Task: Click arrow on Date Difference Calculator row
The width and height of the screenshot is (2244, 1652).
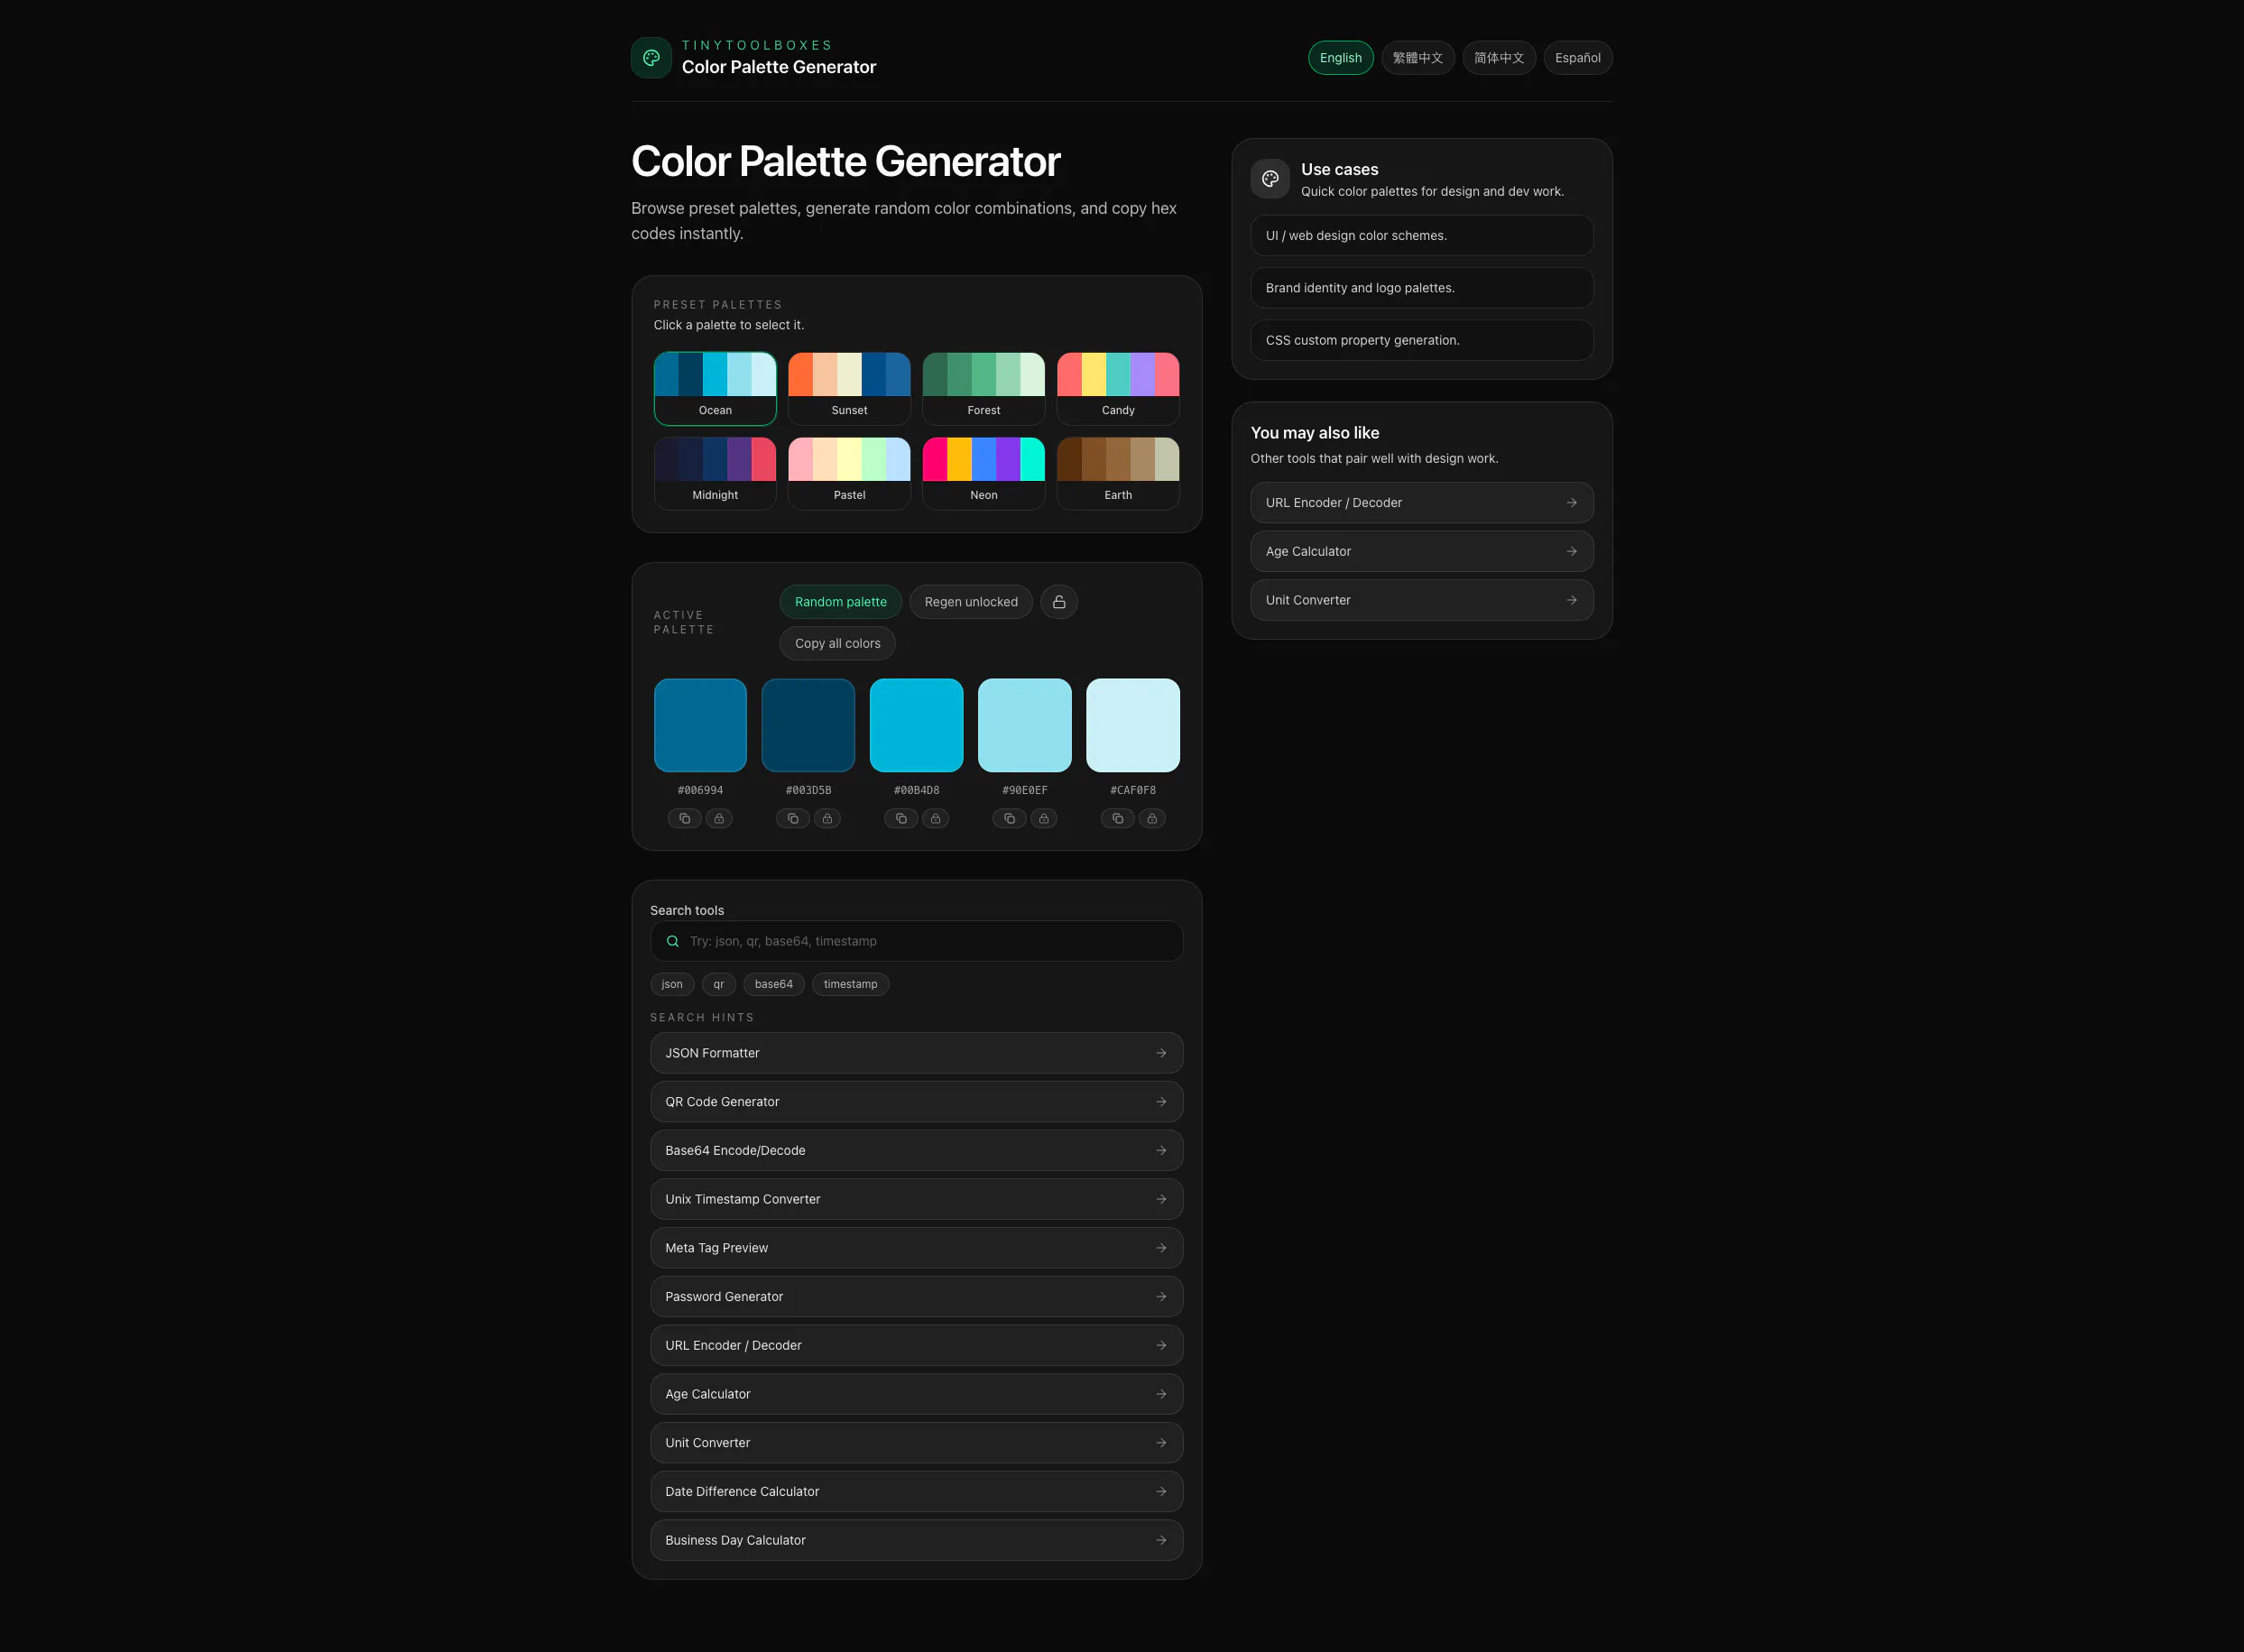Action: [x=1161, y=1492]
